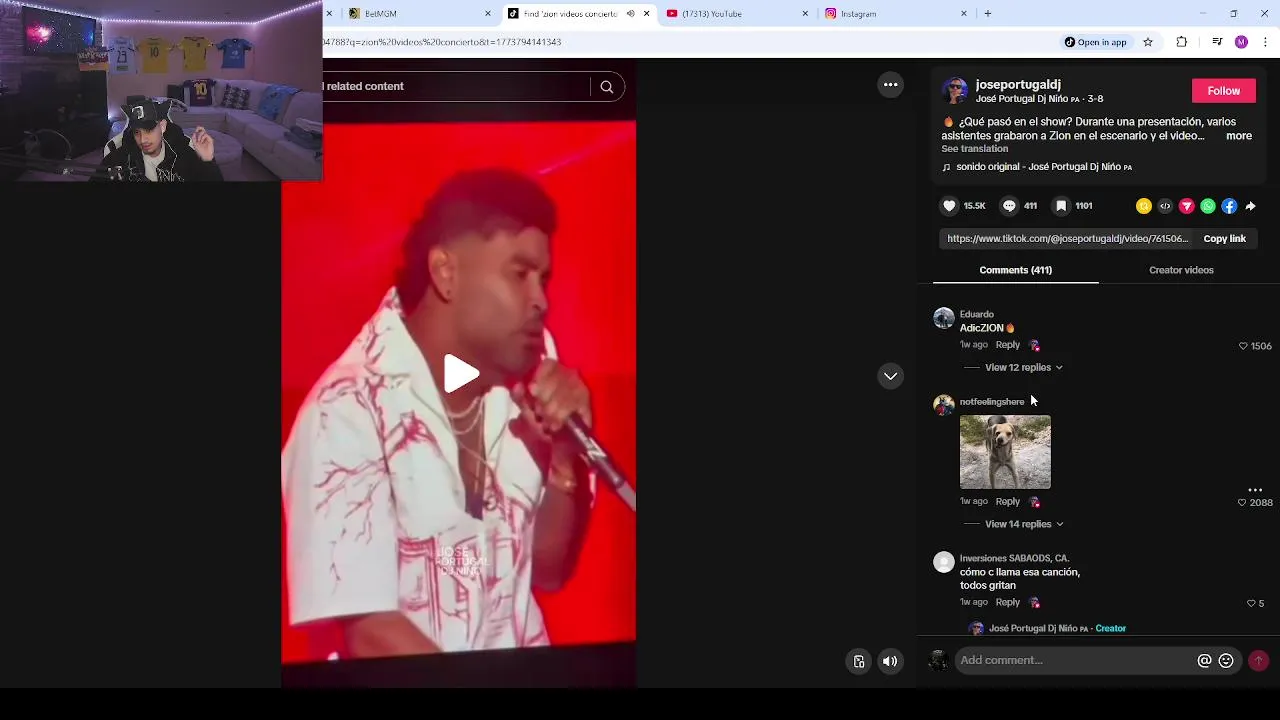Screen dimensions: 1280x720
Task: Save video with bookmark icon
Action: [x=1061, y=206]
